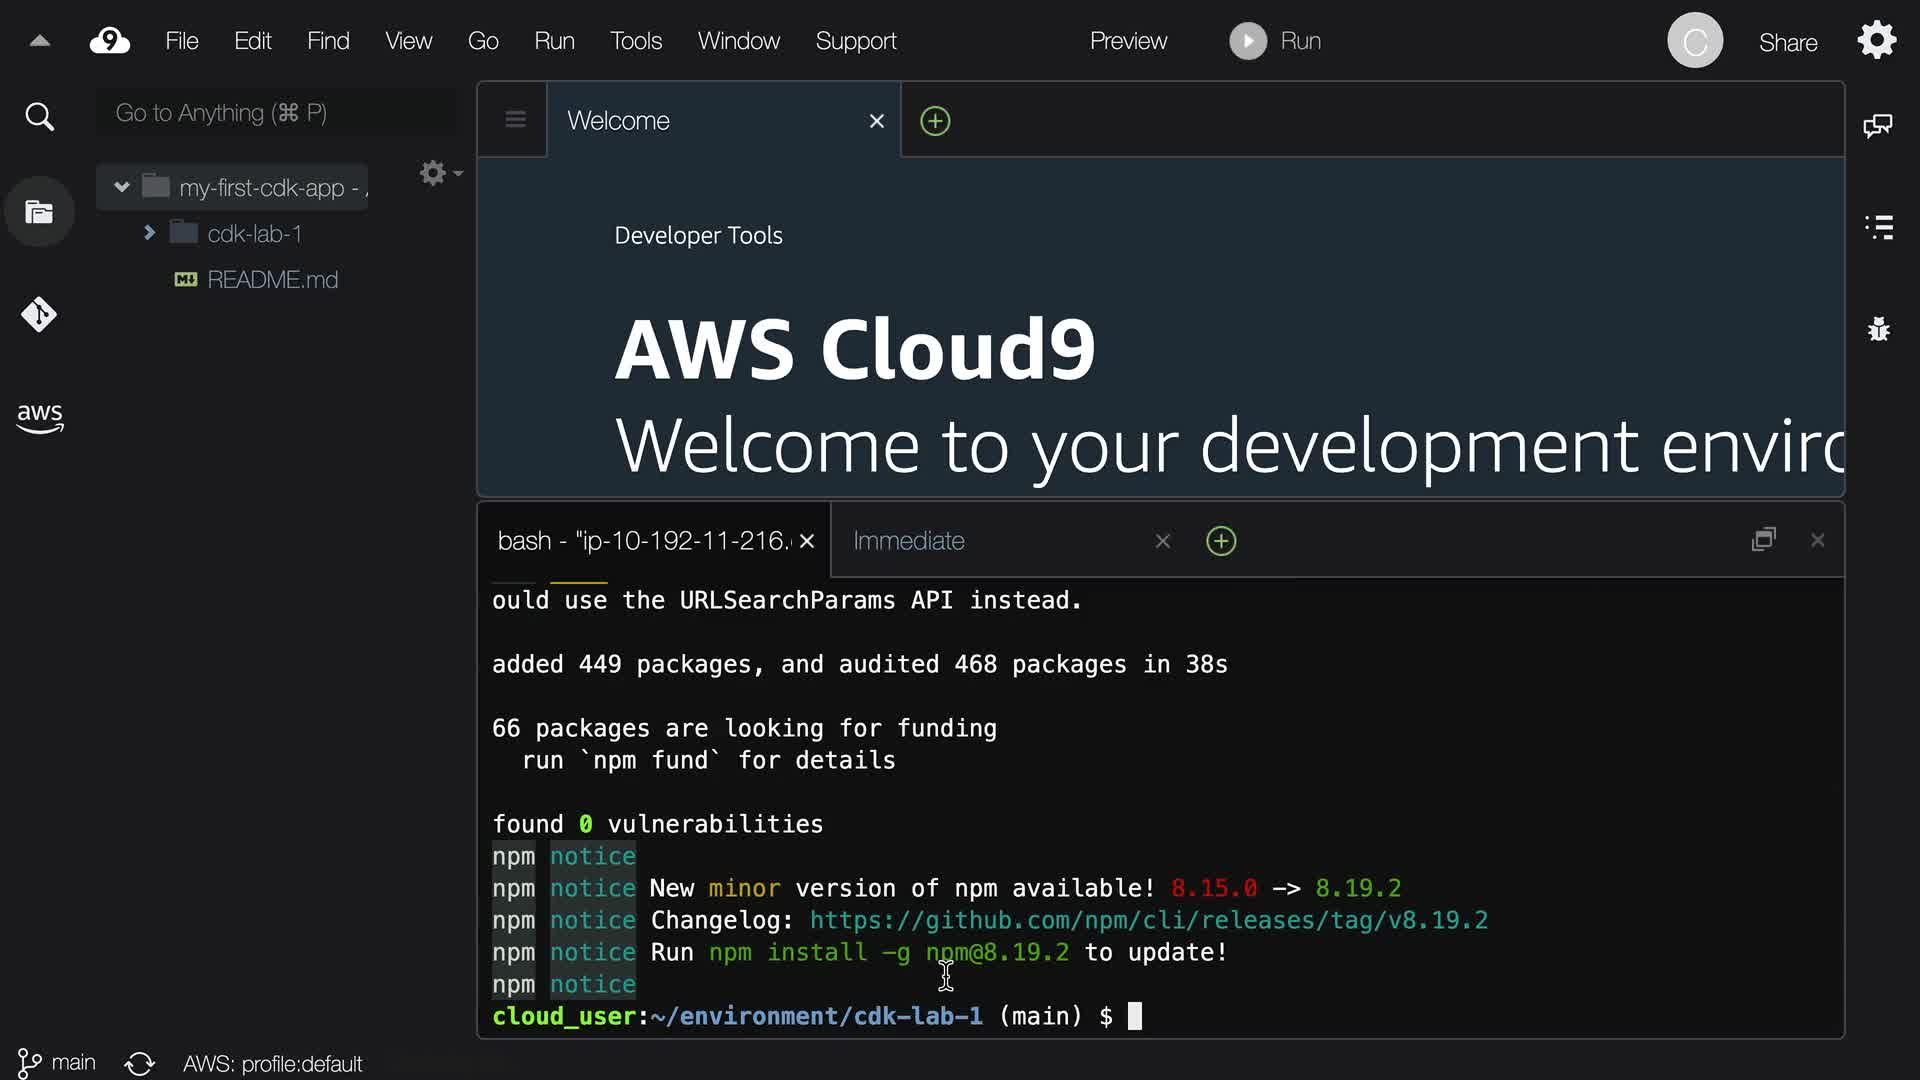The image size is (1920, 1080).
Task: Expand the cdk-lab-1 folder
Action: 149,233
